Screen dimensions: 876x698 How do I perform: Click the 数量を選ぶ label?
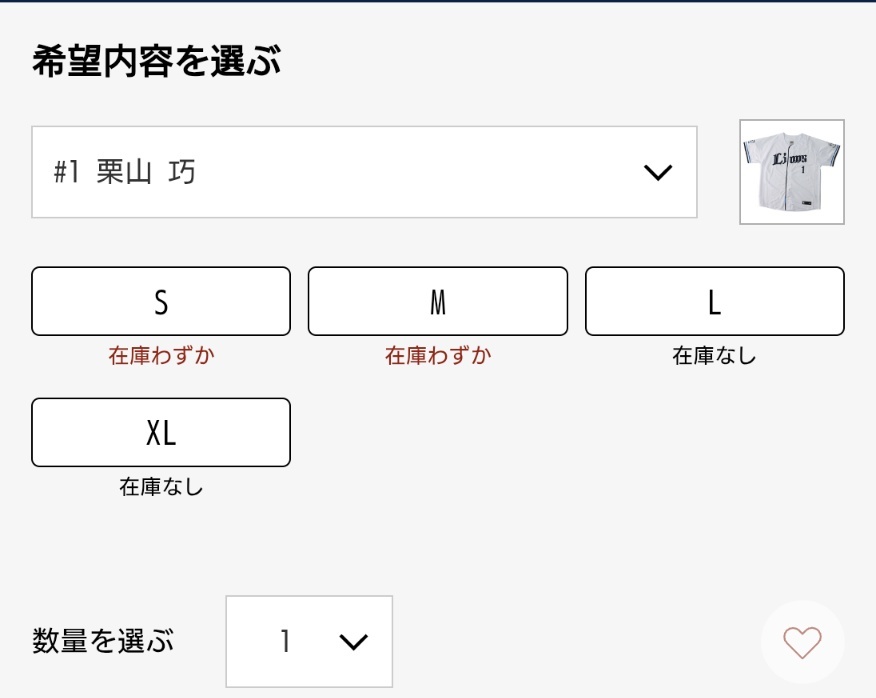[103, 640]
